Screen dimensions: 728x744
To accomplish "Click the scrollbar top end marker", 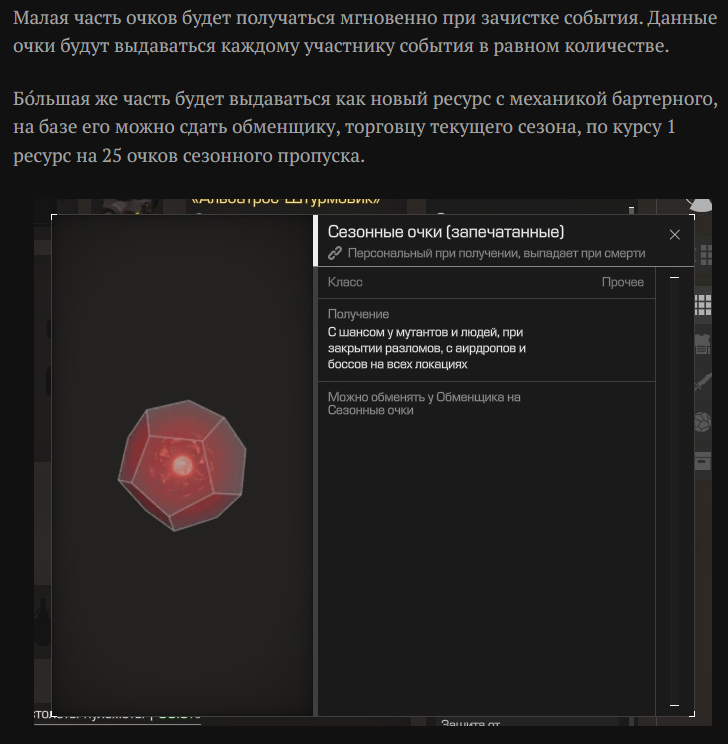I will coord(674,278).
